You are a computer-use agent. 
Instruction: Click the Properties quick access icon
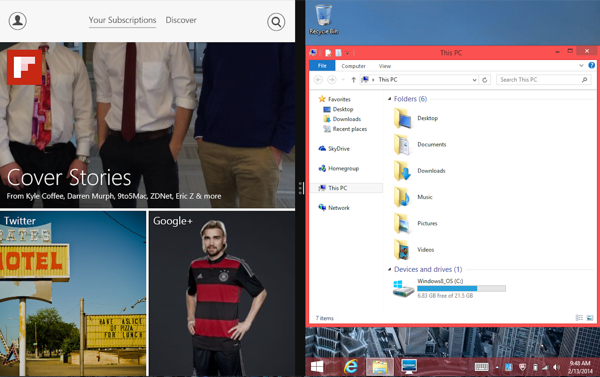[328, 53]
